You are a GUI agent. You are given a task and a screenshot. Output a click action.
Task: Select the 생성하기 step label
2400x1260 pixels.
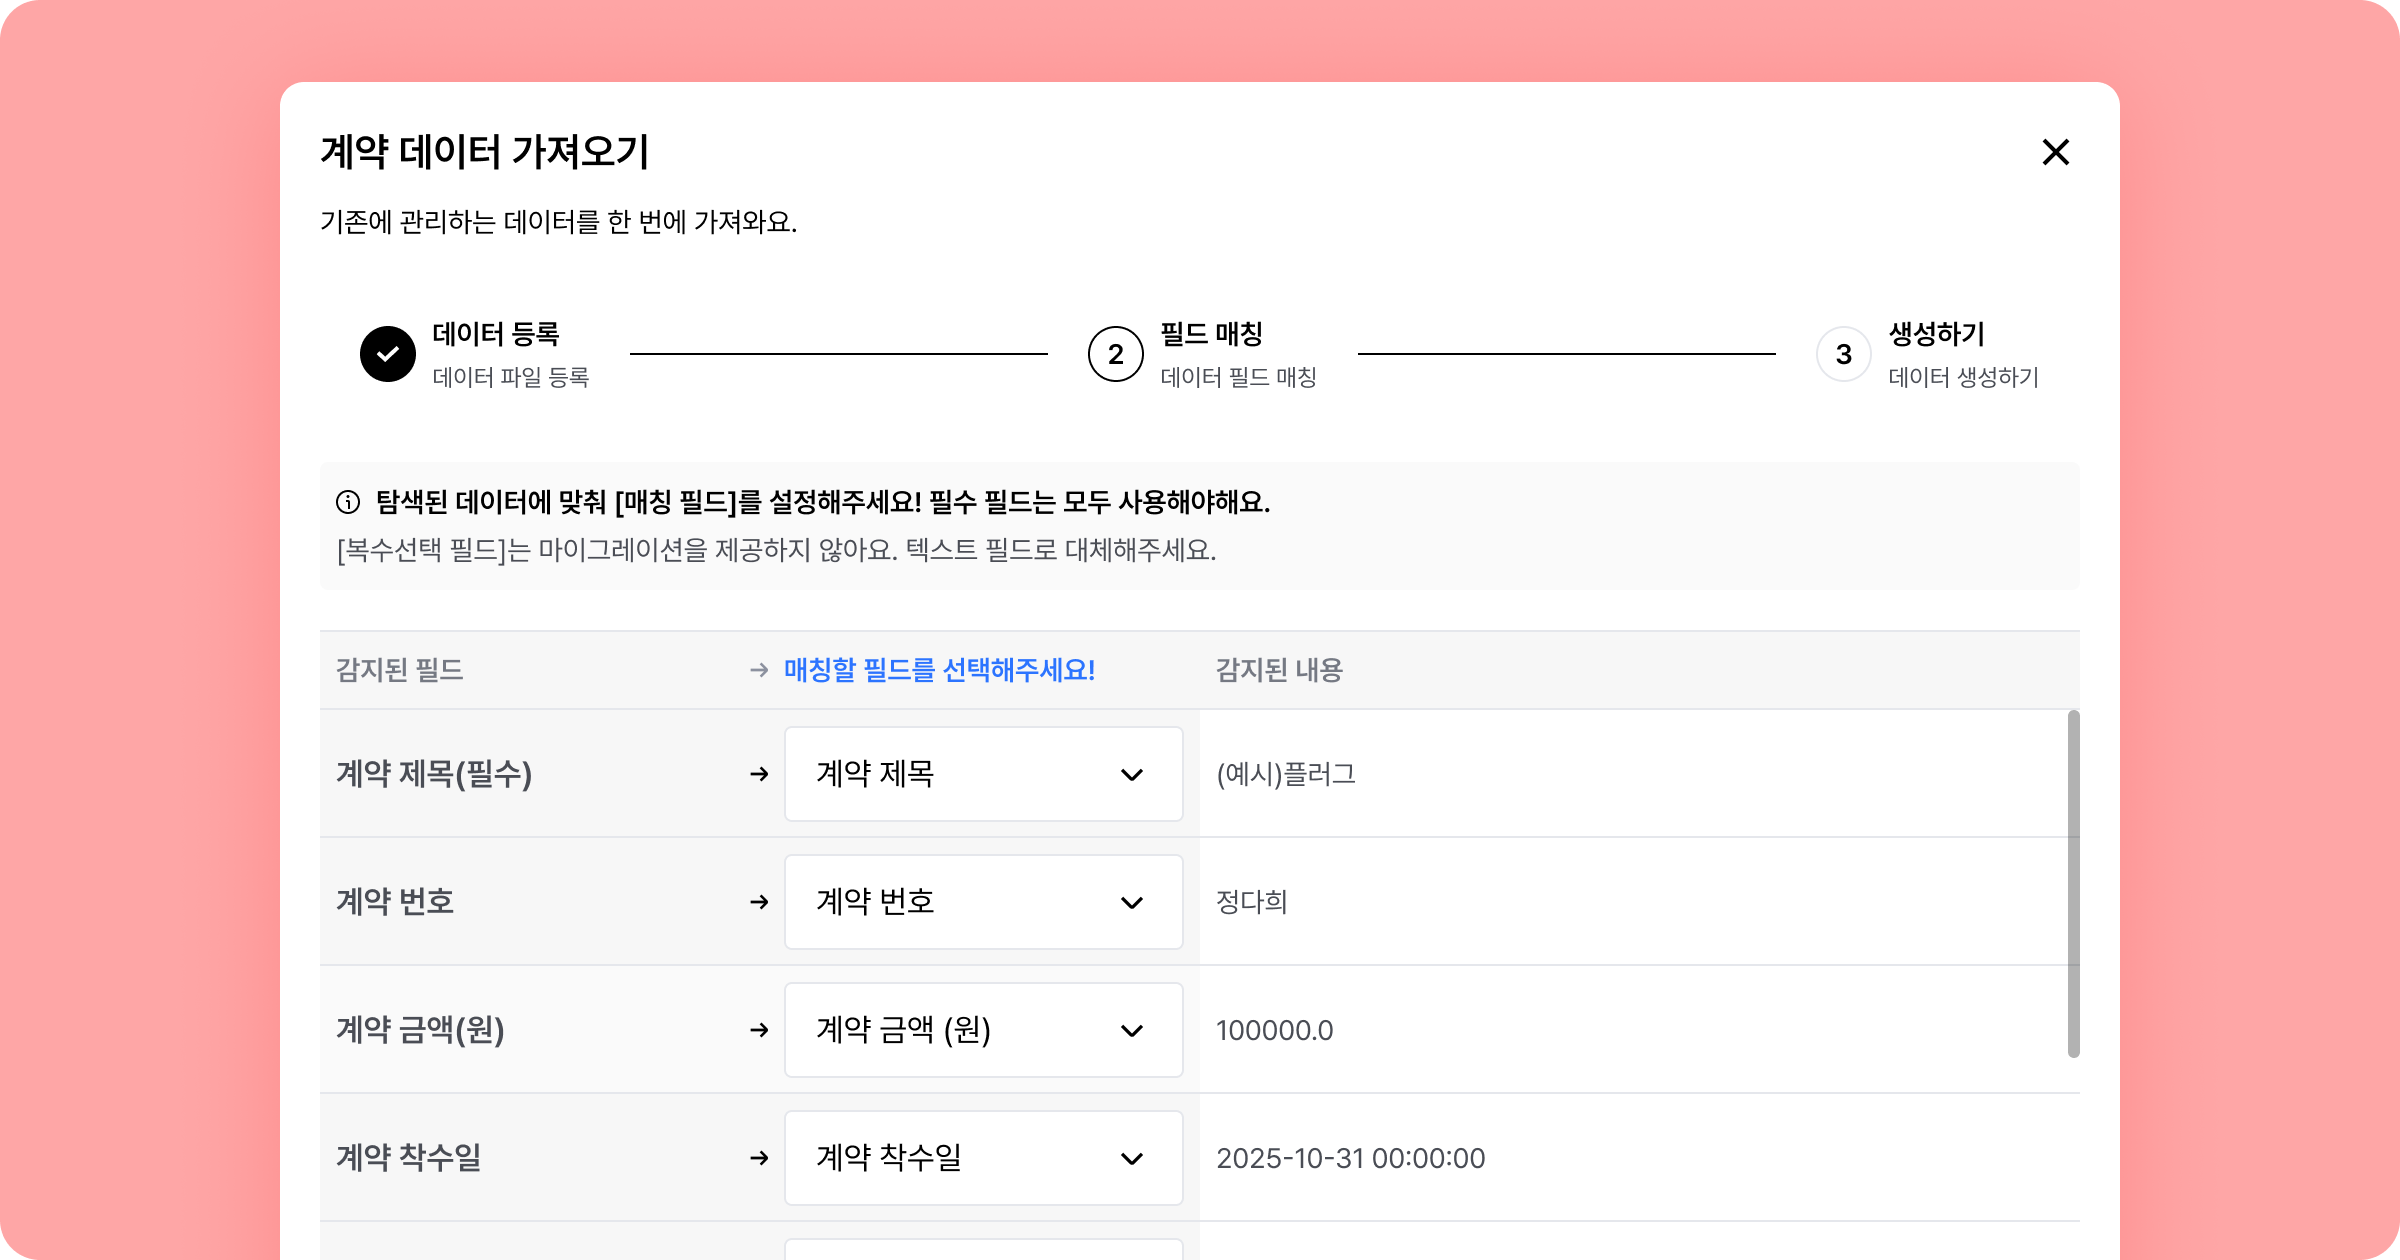tap(1936, 334)
